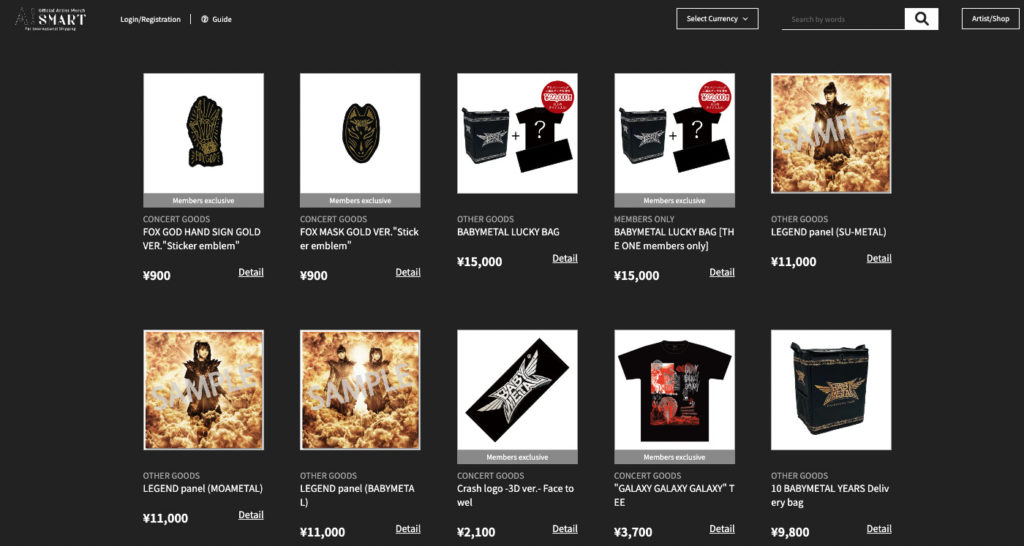Click the magnifying glass search icon

pos(921,19)
